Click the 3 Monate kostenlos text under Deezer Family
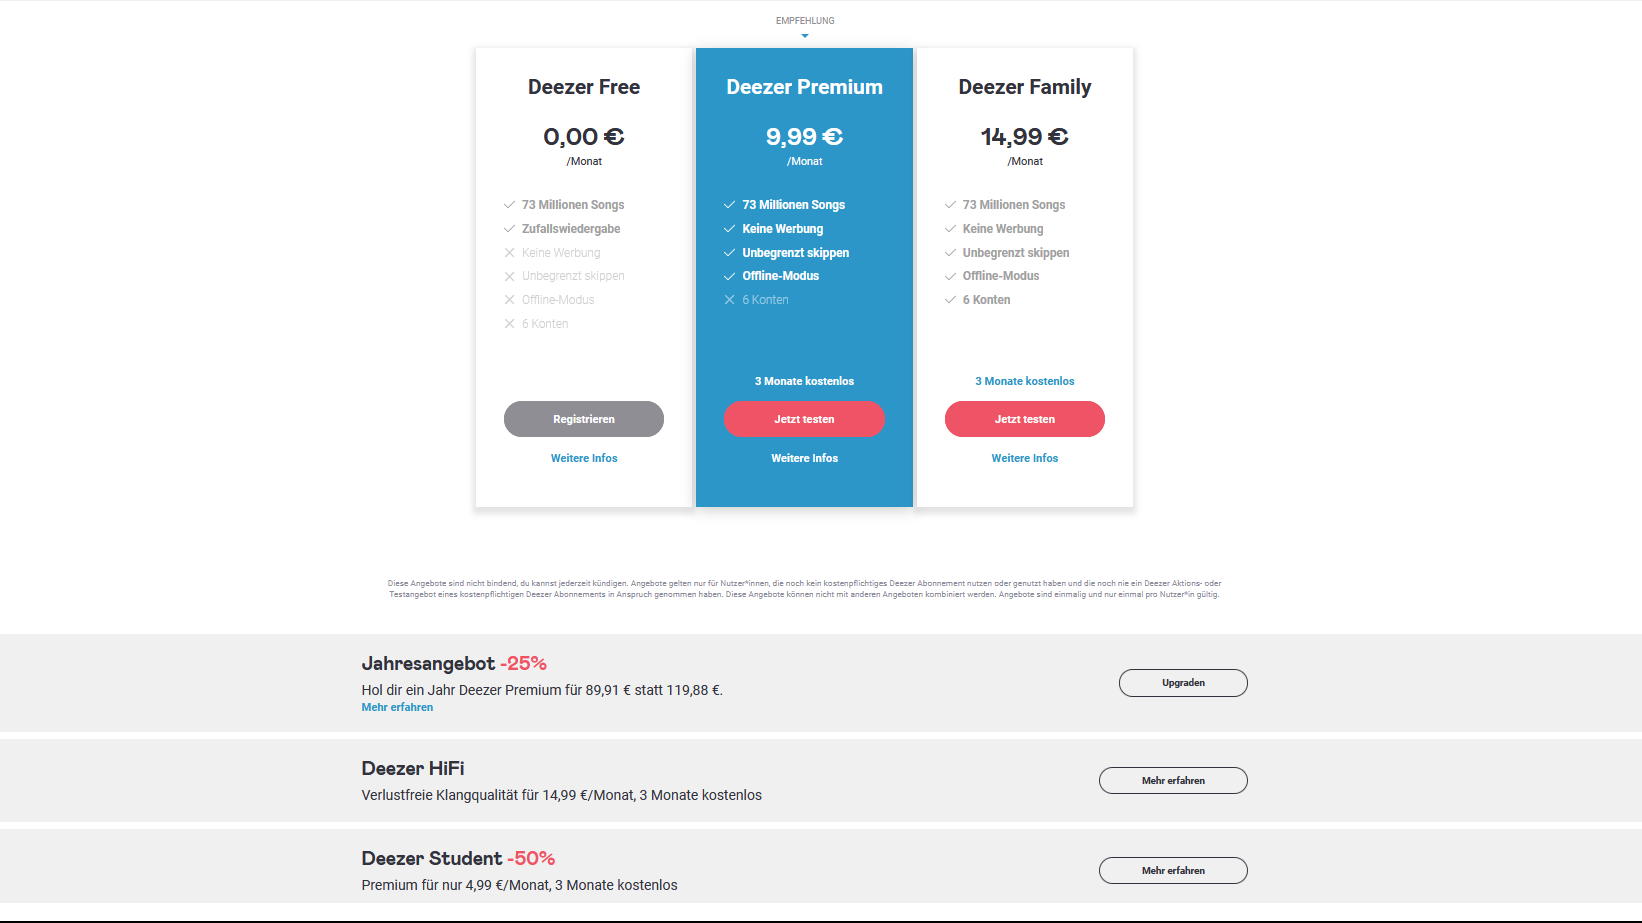 [x=1025, y=381]
